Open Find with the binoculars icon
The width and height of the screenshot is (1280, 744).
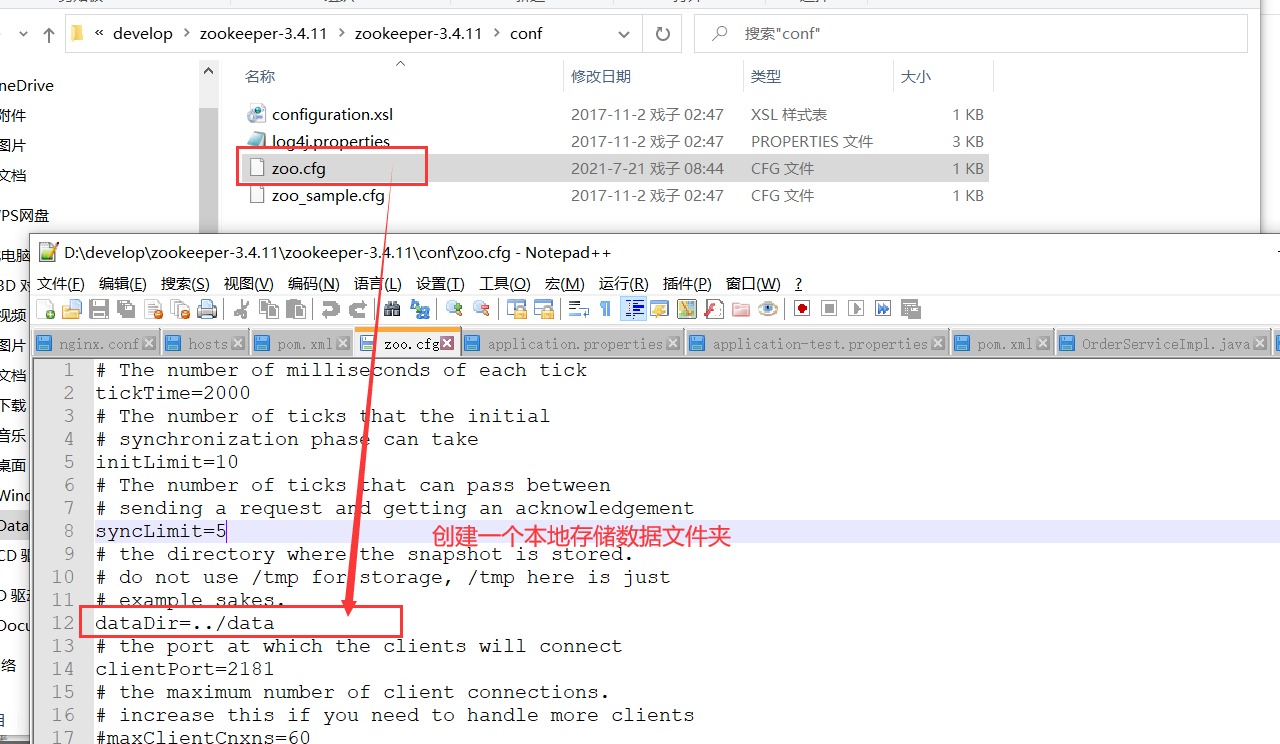pos(392,309)
